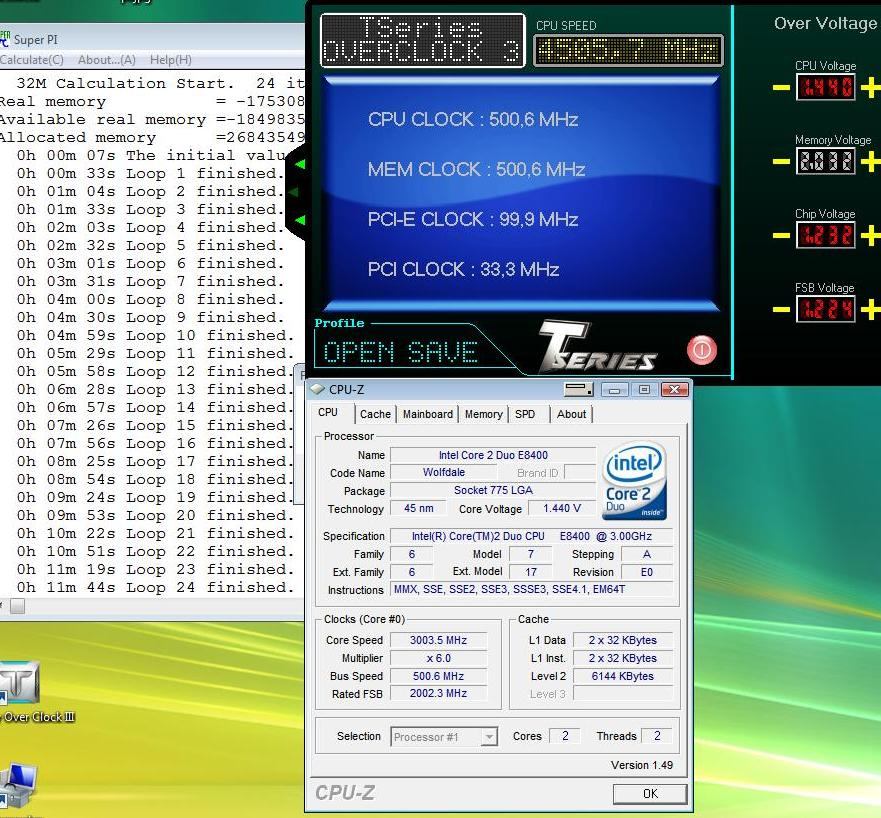881x818 pixels.
Task: Click the Instructions field MMX, SSE list
Action: click(532, 589)
